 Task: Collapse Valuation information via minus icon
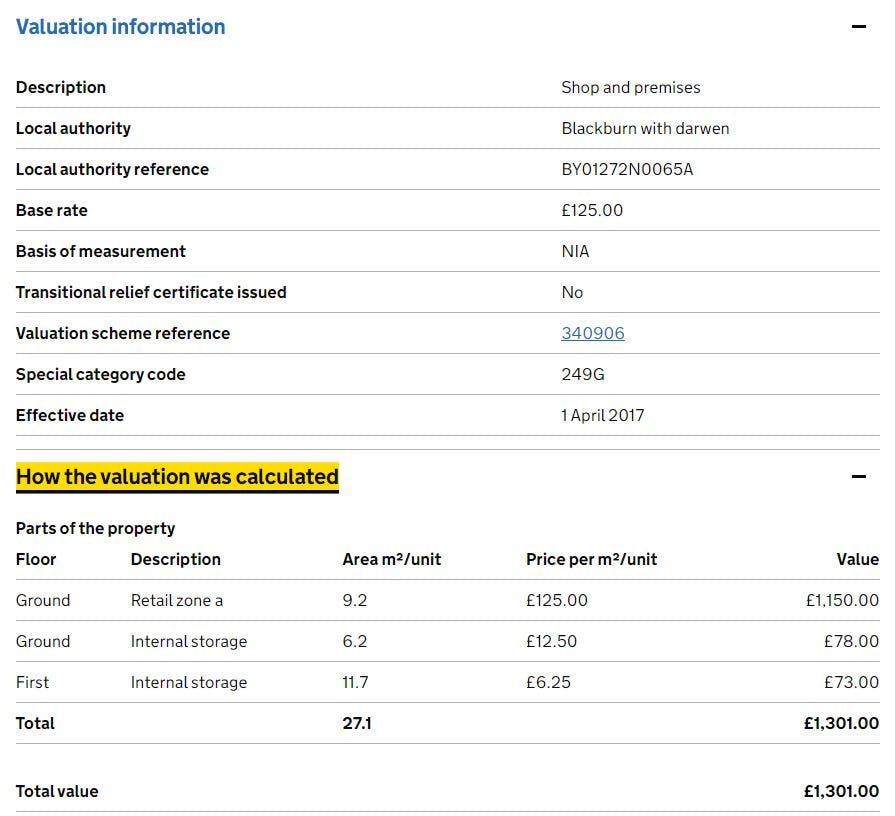858,27
